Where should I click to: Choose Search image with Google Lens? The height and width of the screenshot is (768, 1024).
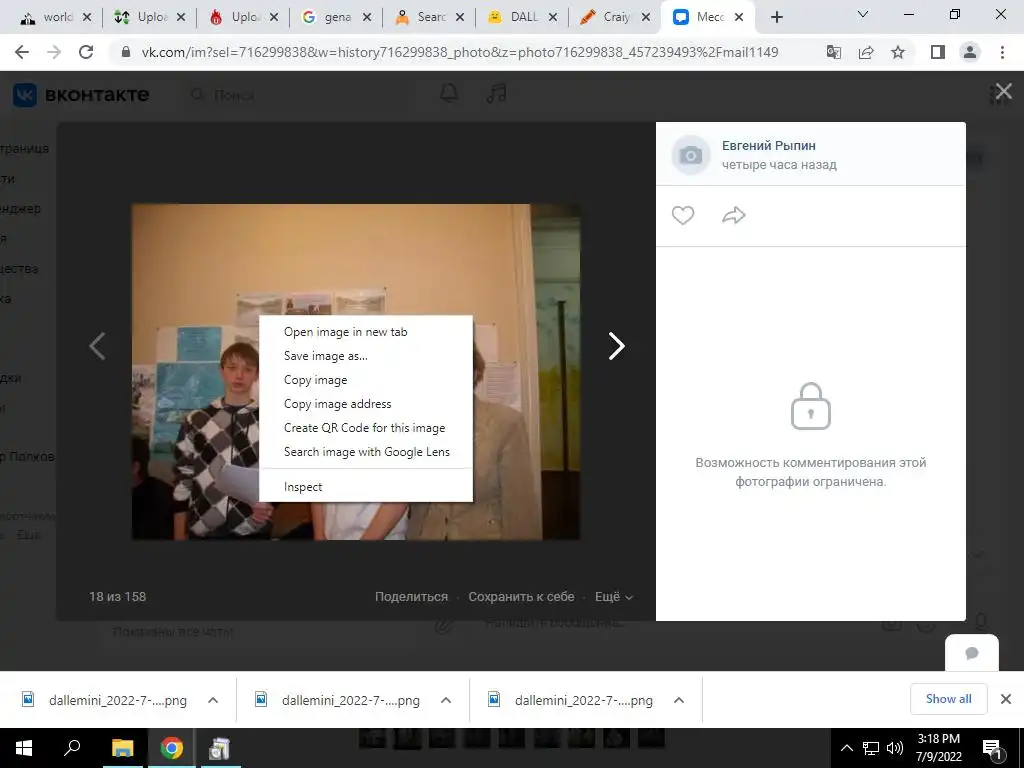[x=366, y=452]
